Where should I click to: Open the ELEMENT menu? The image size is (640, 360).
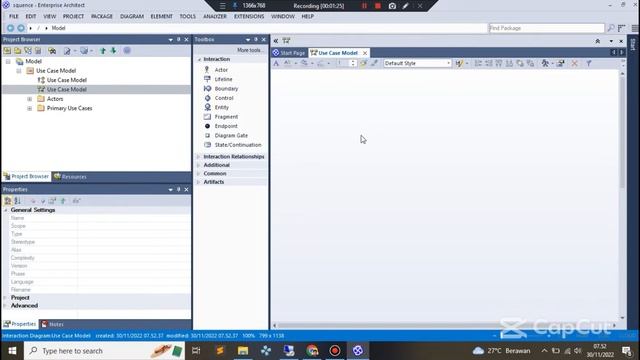[161, 16]
